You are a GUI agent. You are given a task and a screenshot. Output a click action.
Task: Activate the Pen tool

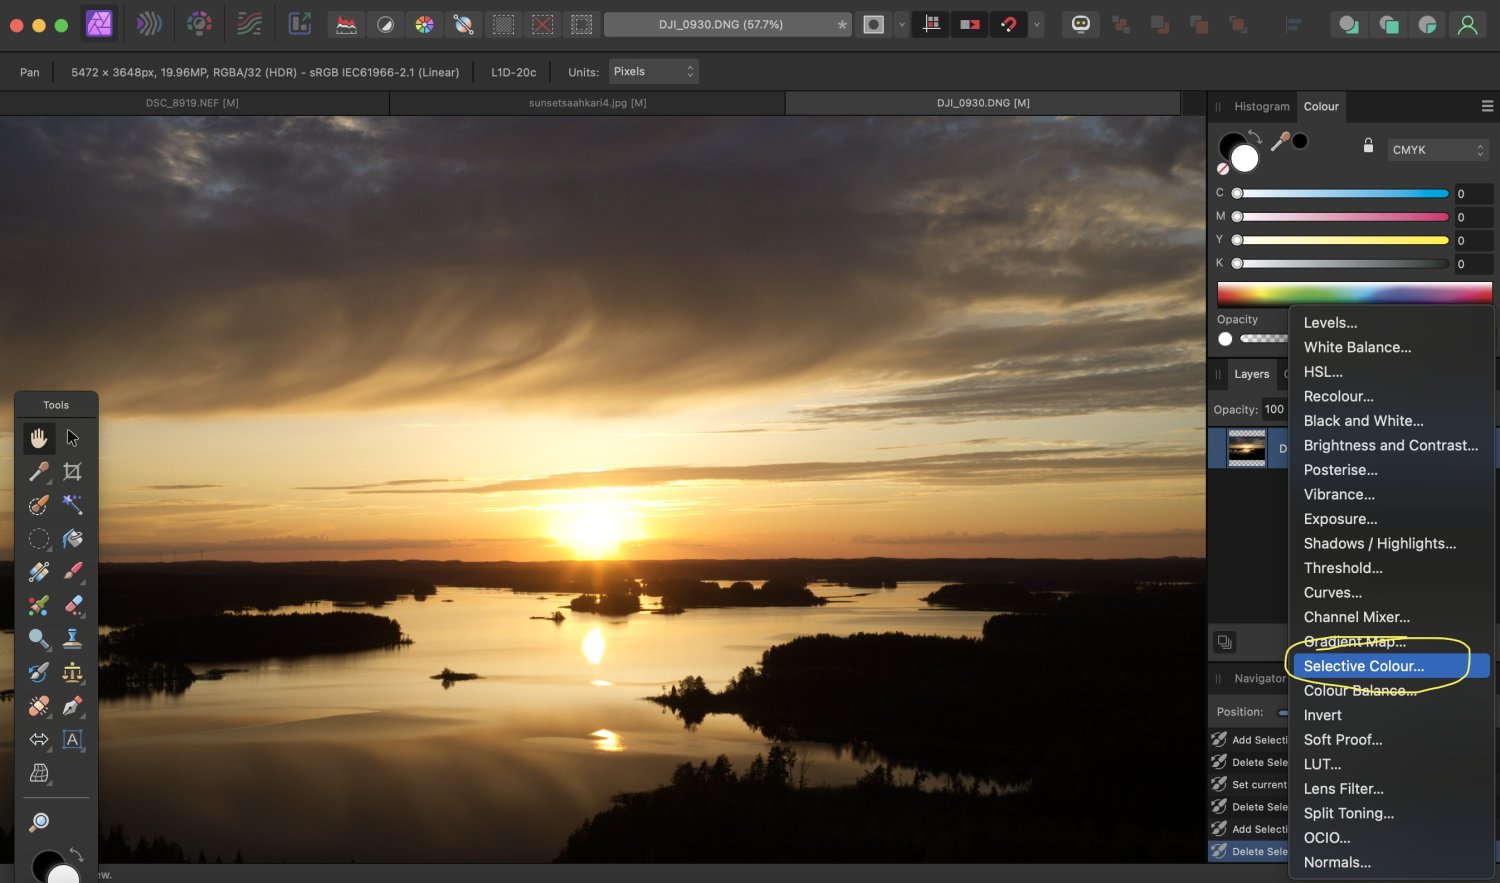pyautogui.click(x=72, y=706)
